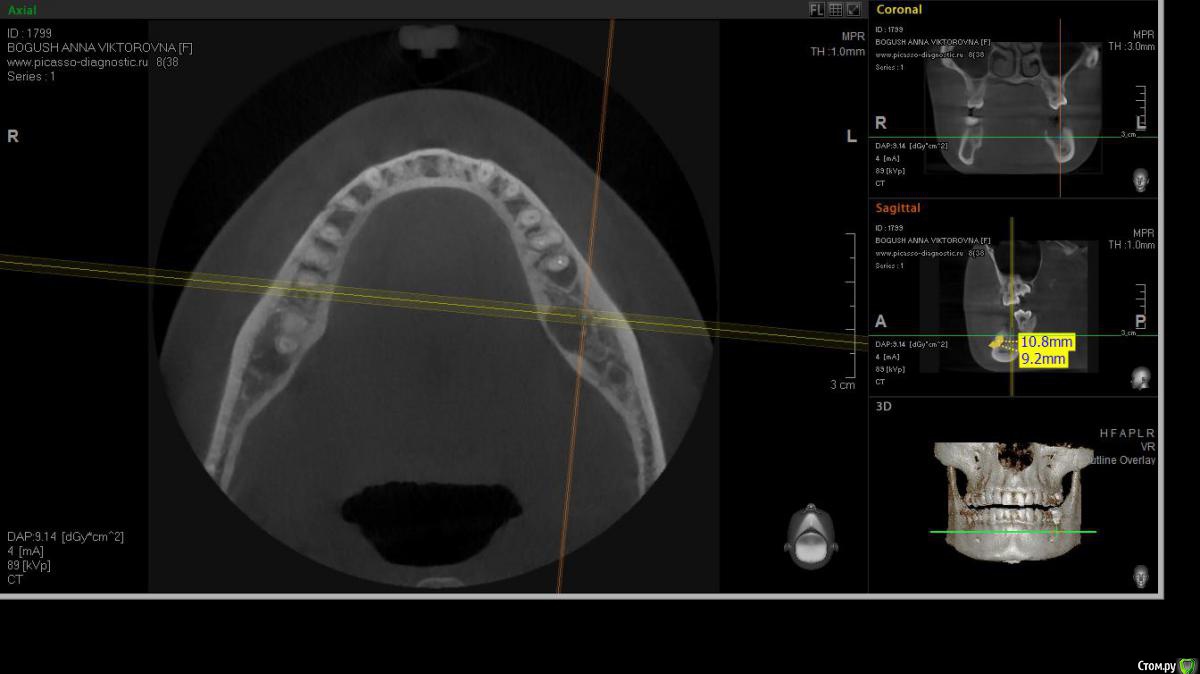Viewport: 1200px width, 674px height.
Task: Click the head orientation icon in Coronal pane
Action: (1140, 180)
